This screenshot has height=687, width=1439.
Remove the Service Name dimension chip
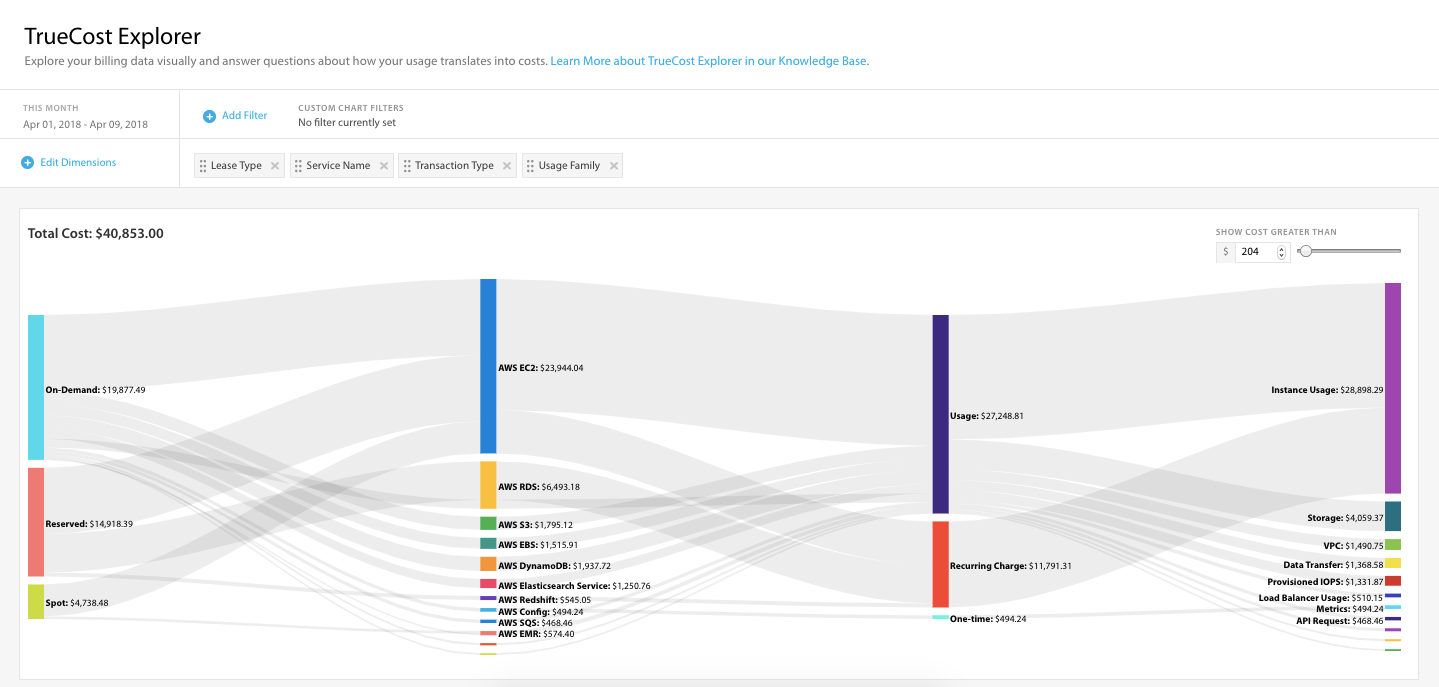[383, 164]
